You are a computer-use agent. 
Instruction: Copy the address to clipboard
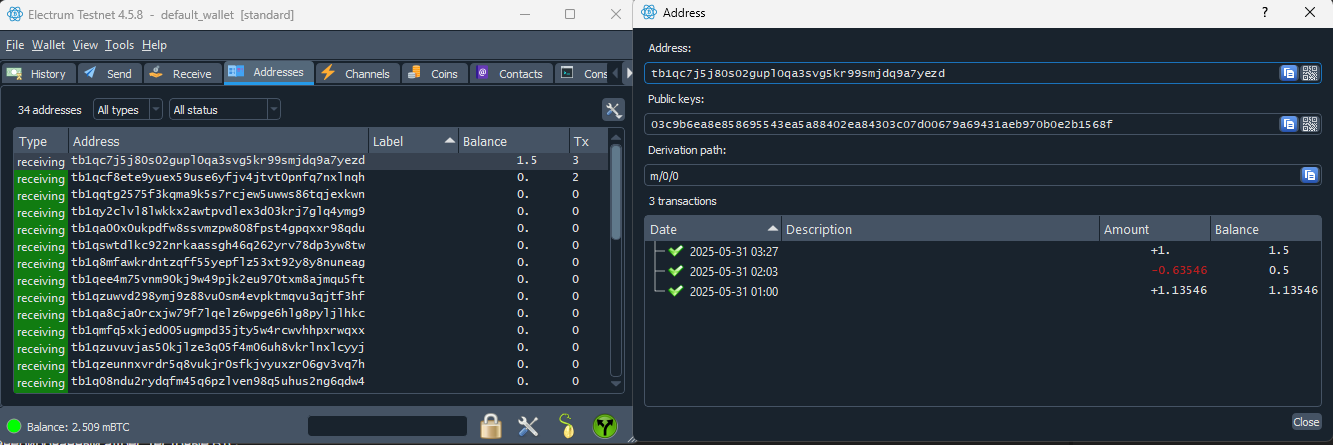pyautogui.click(x=1289, y=73)
